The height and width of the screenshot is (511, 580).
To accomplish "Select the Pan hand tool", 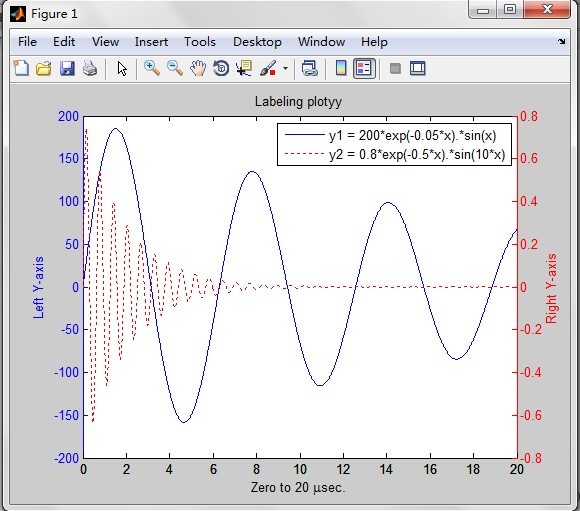I will [x=198, y=68].
